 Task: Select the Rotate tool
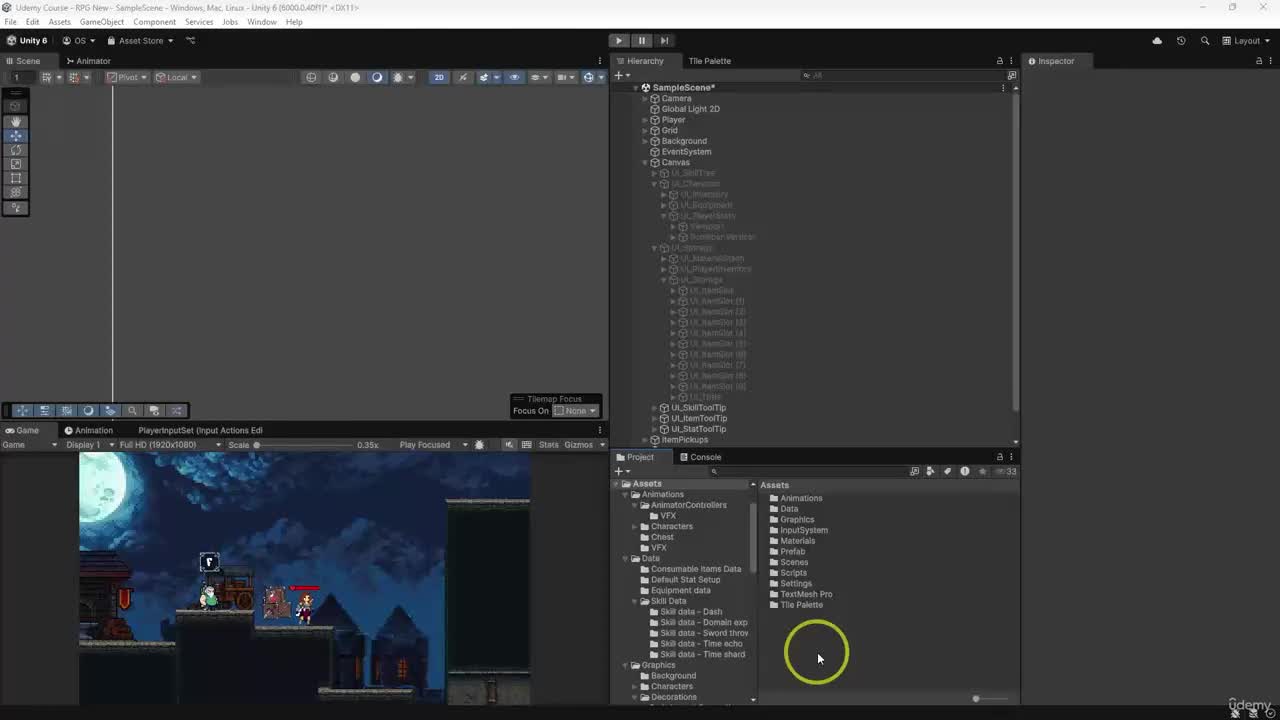(16, 149)
